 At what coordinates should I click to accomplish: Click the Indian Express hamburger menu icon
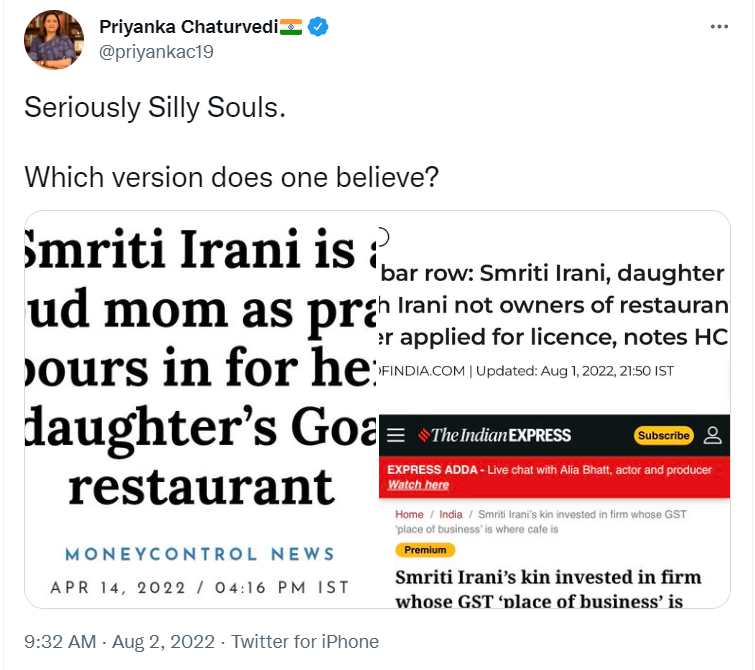coord(396,435)
